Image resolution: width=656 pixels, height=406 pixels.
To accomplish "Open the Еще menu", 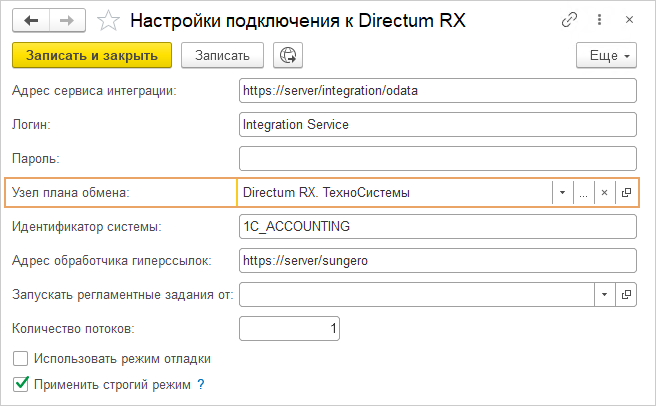I will (x=607, y=56).
